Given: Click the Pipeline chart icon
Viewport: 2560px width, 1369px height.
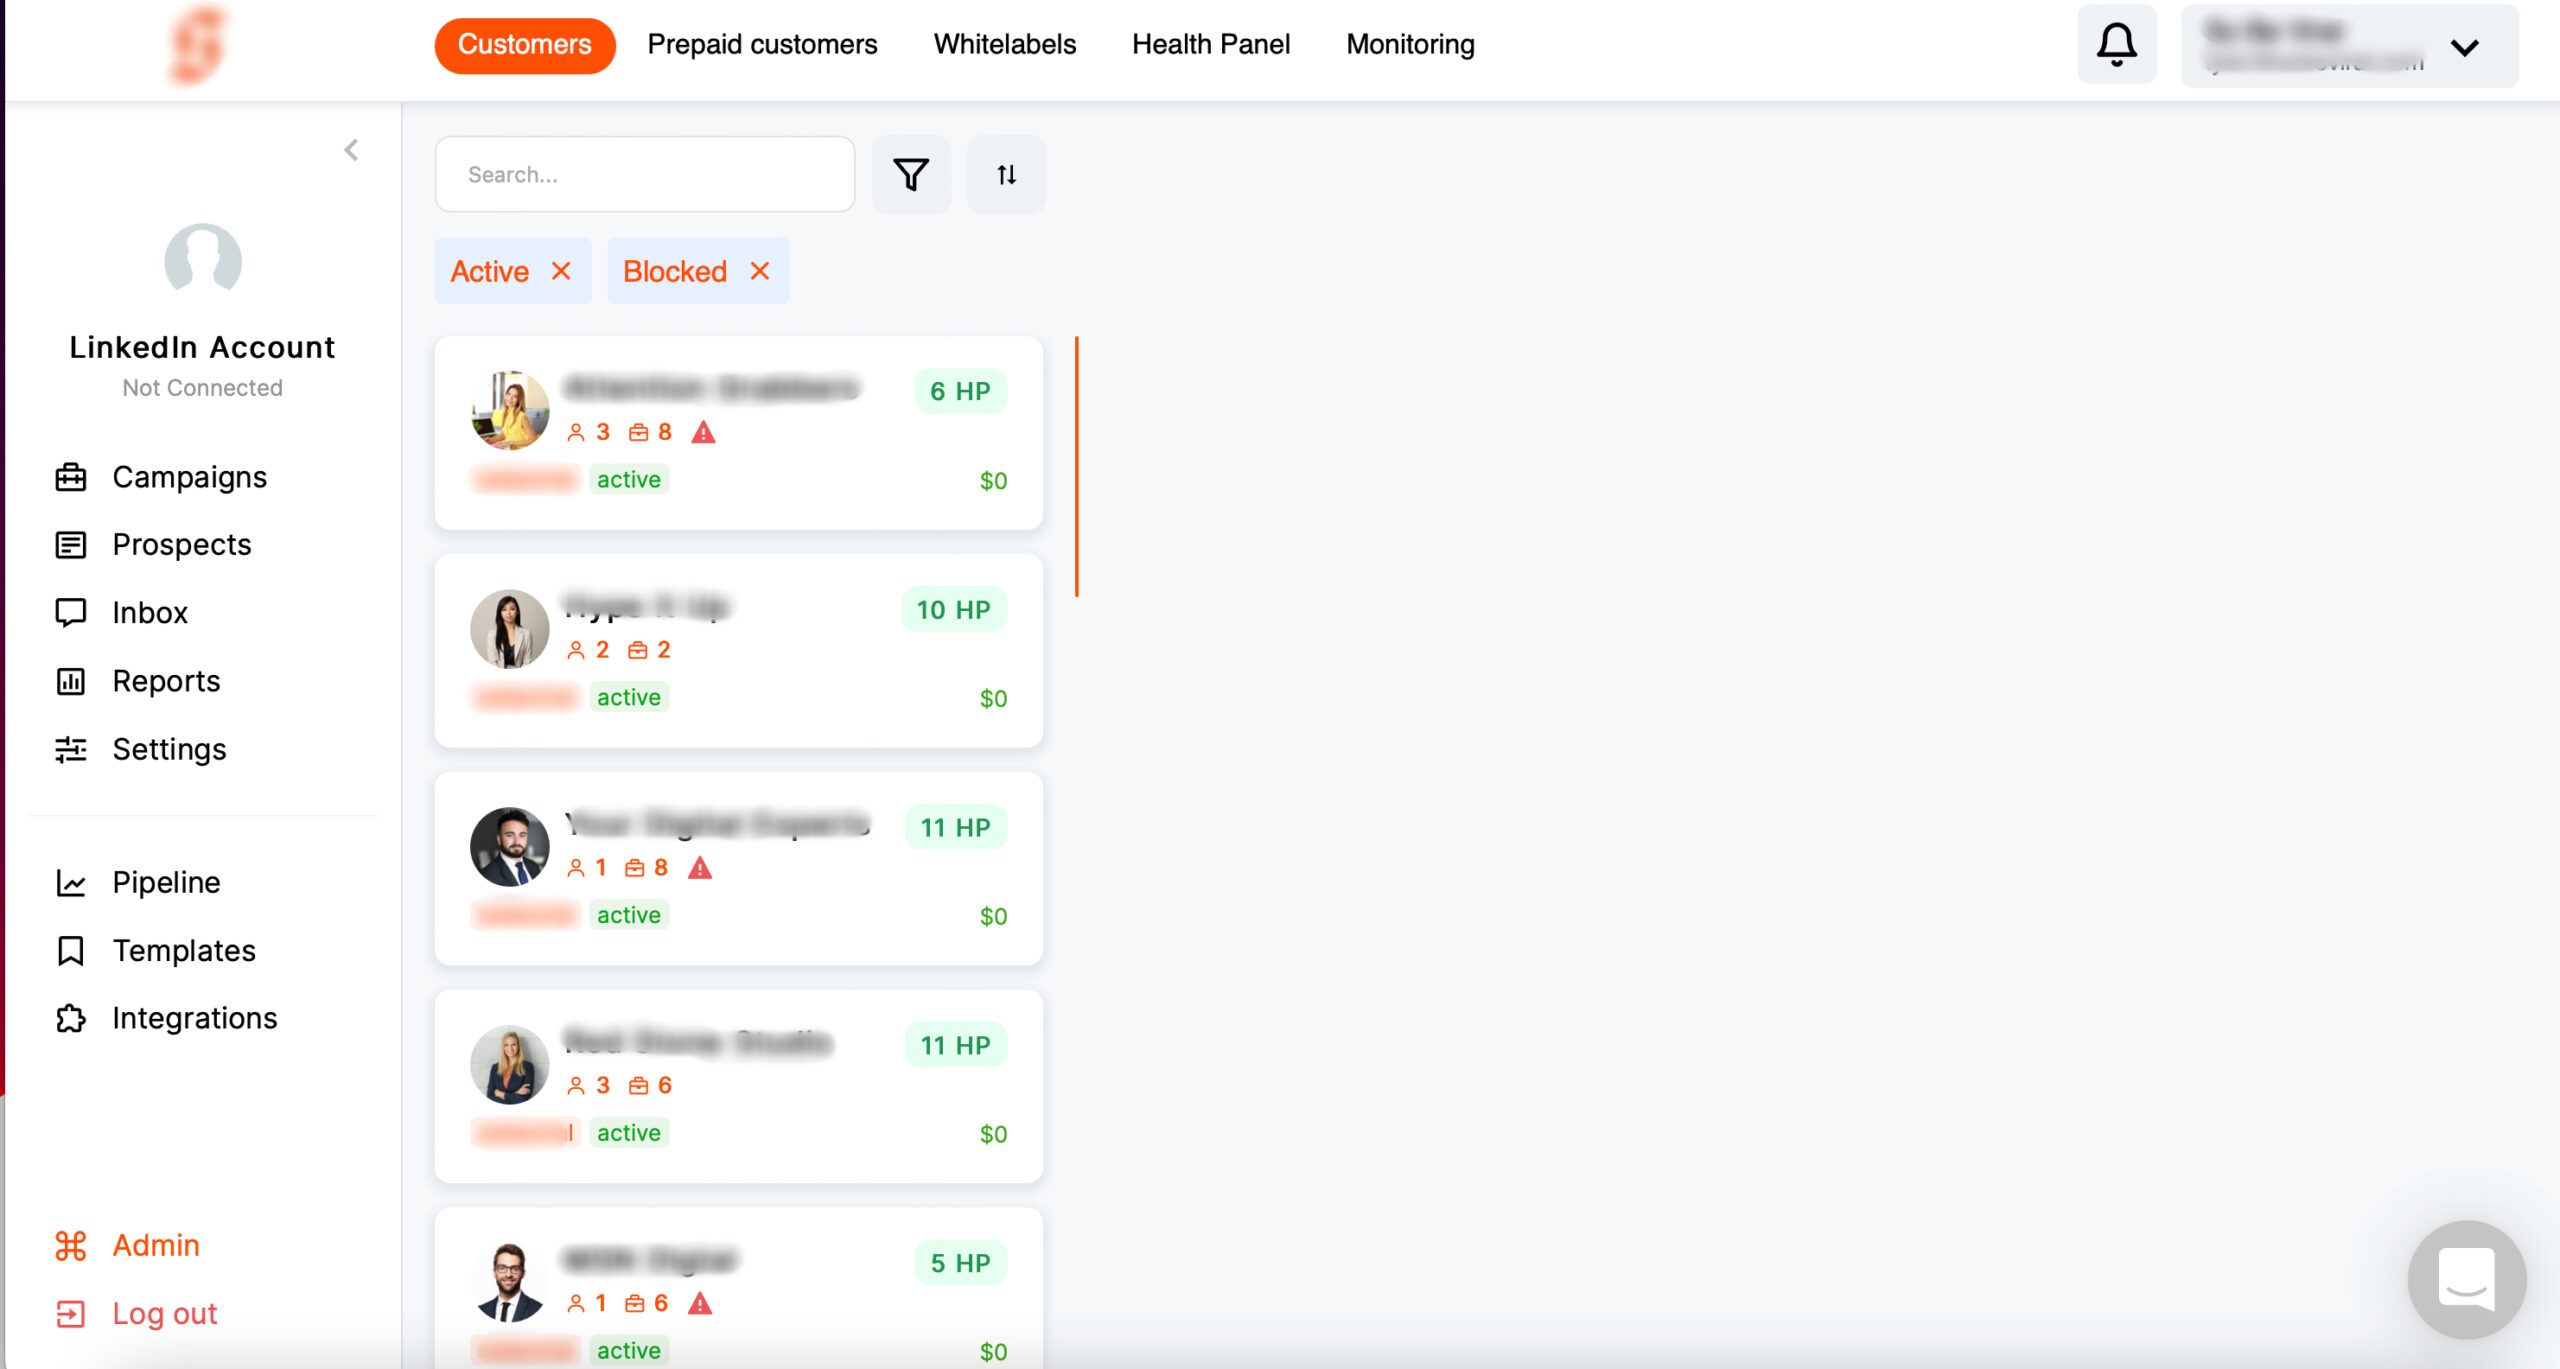Looking at the screenshot, I should 70,882.
